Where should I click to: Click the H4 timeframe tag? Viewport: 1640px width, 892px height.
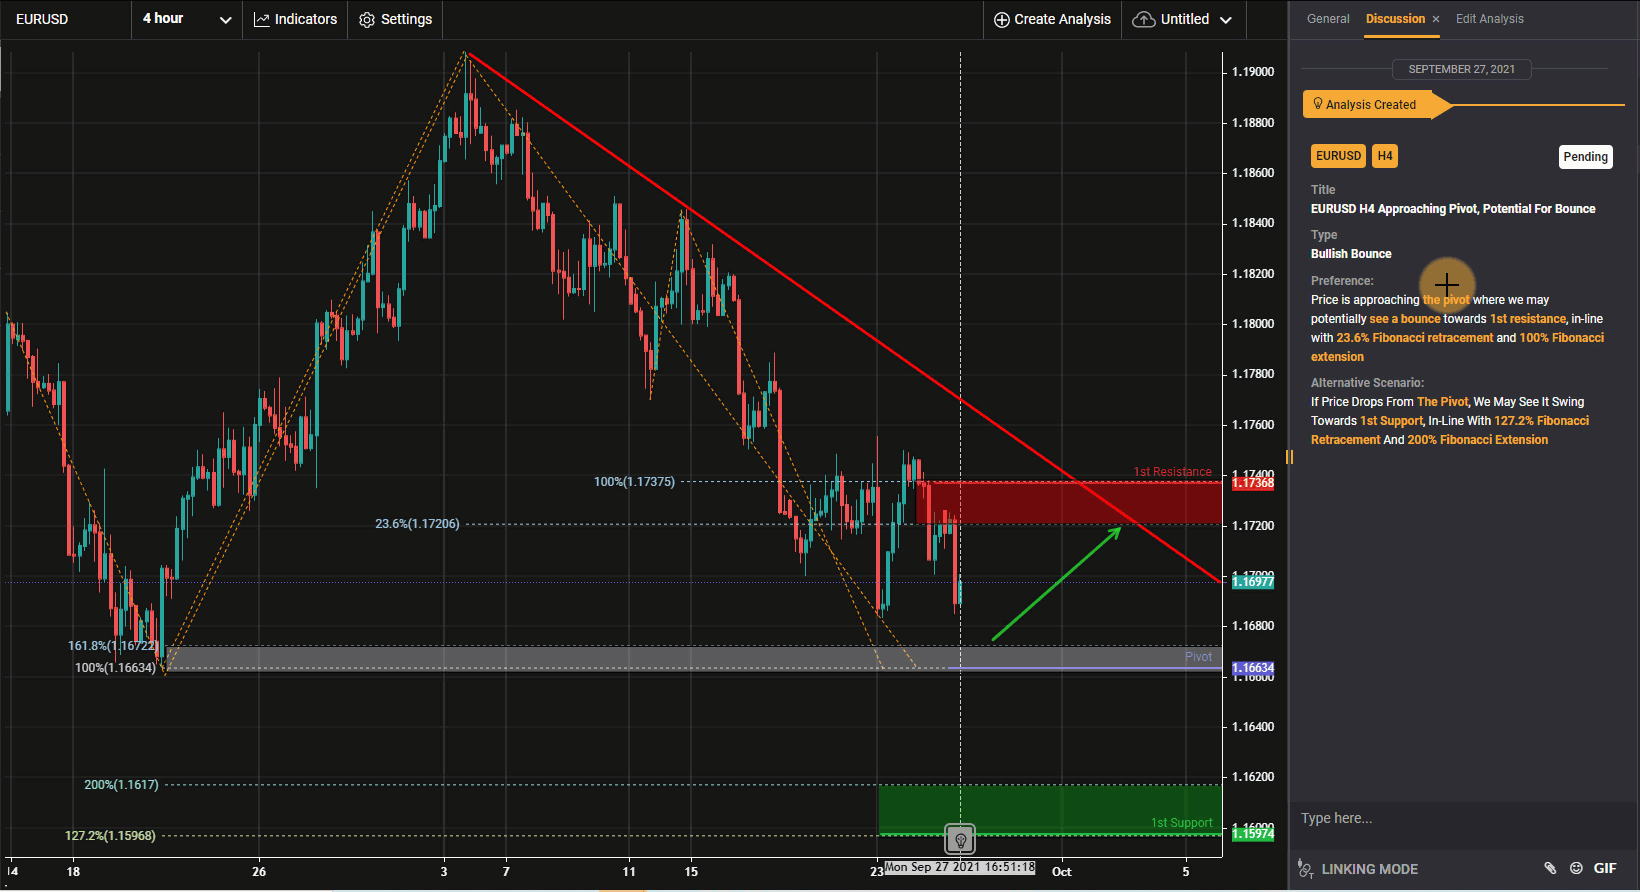1385,156
